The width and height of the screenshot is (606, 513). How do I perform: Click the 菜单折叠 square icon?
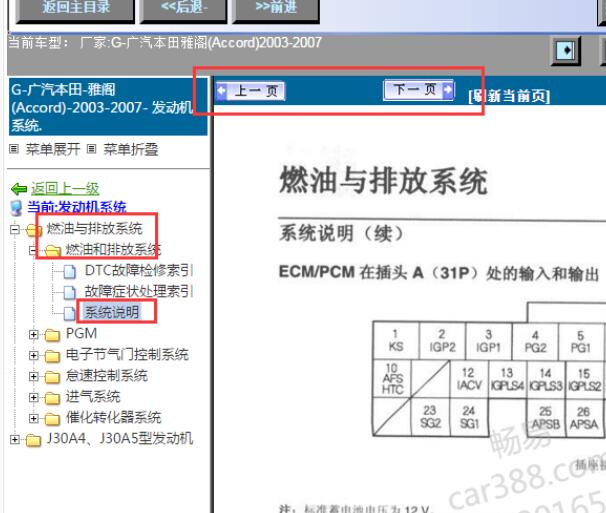coord(91,149)
